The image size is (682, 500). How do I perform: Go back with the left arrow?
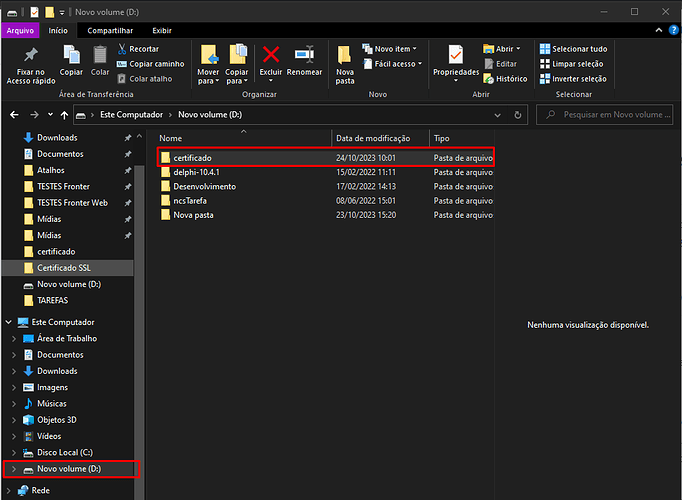point(14,115)
